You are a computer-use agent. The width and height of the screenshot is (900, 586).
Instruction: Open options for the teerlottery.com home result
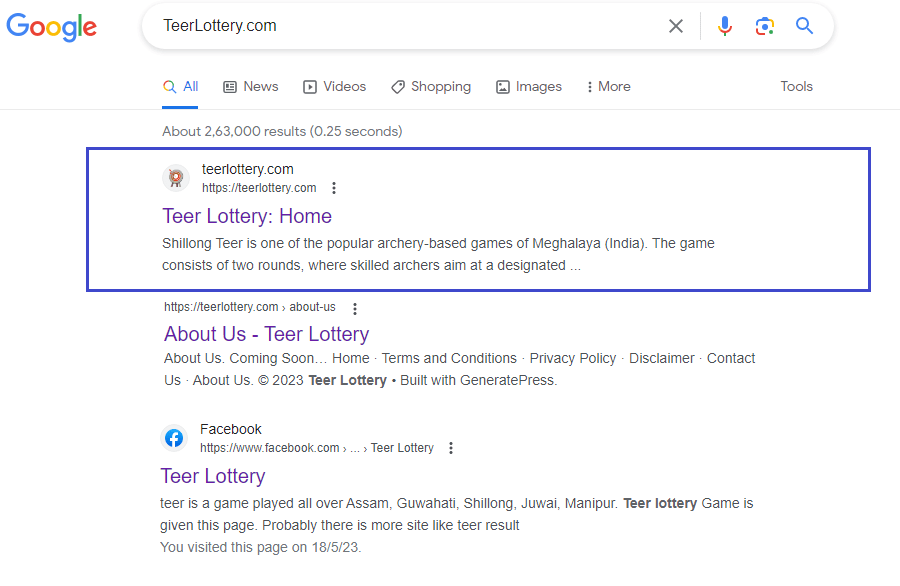tap(334, 188)
